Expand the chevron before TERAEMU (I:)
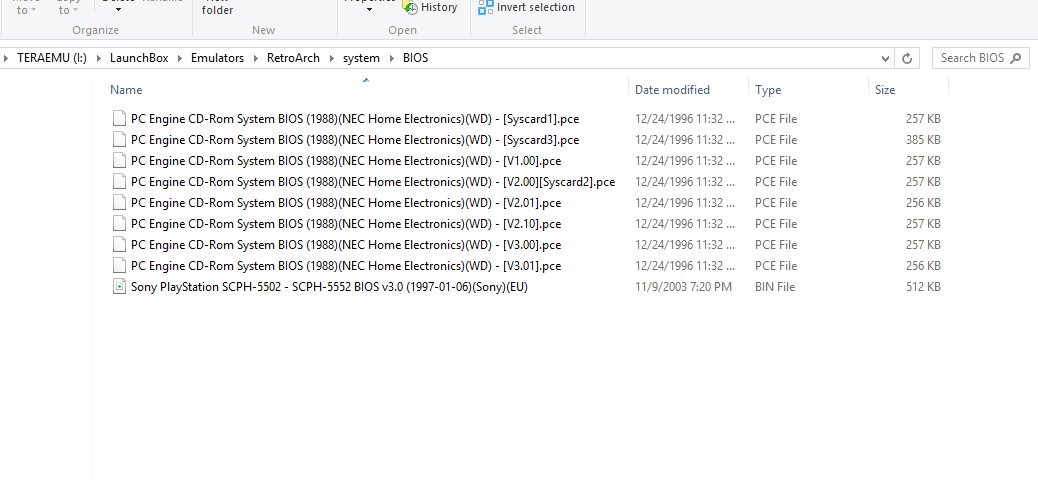Screen dimensions: 1038x480 tap(6, 58)
